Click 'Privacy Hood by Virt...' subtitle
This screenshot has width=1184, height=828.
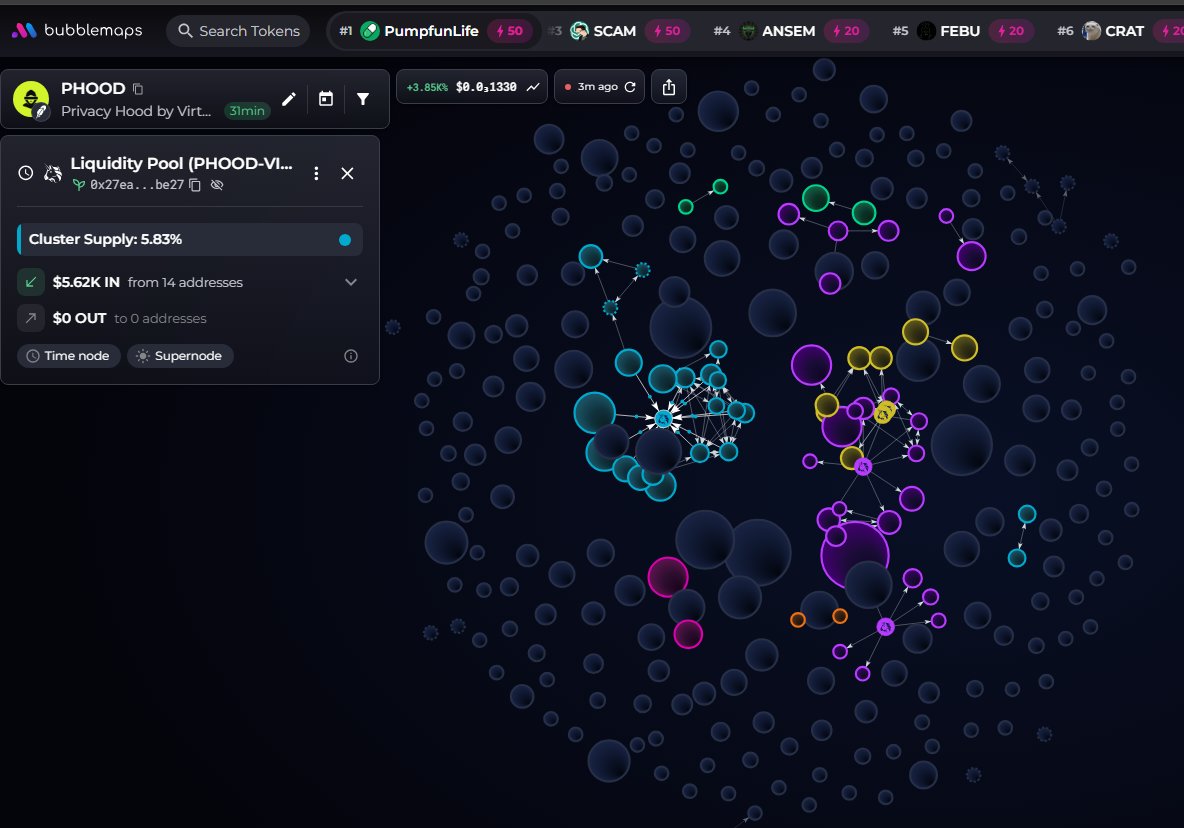[x=136, y=111]
